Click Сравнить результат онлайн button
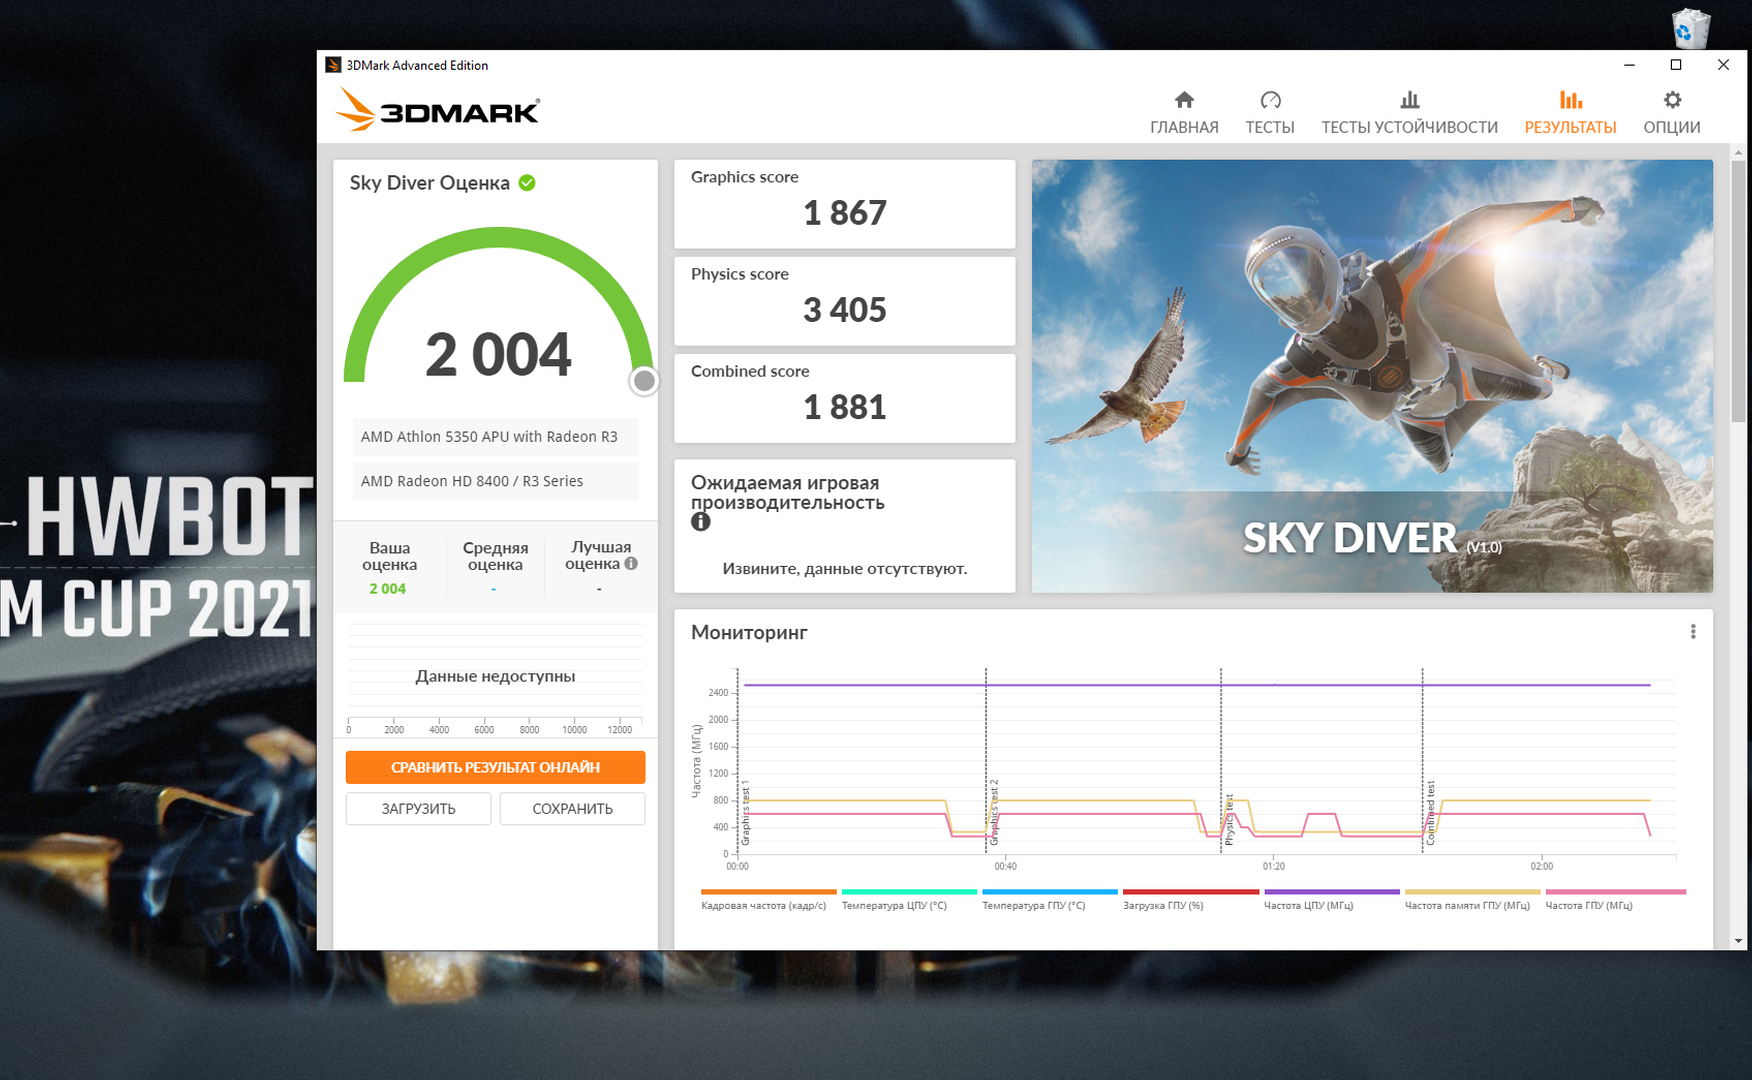 [495, 767]
